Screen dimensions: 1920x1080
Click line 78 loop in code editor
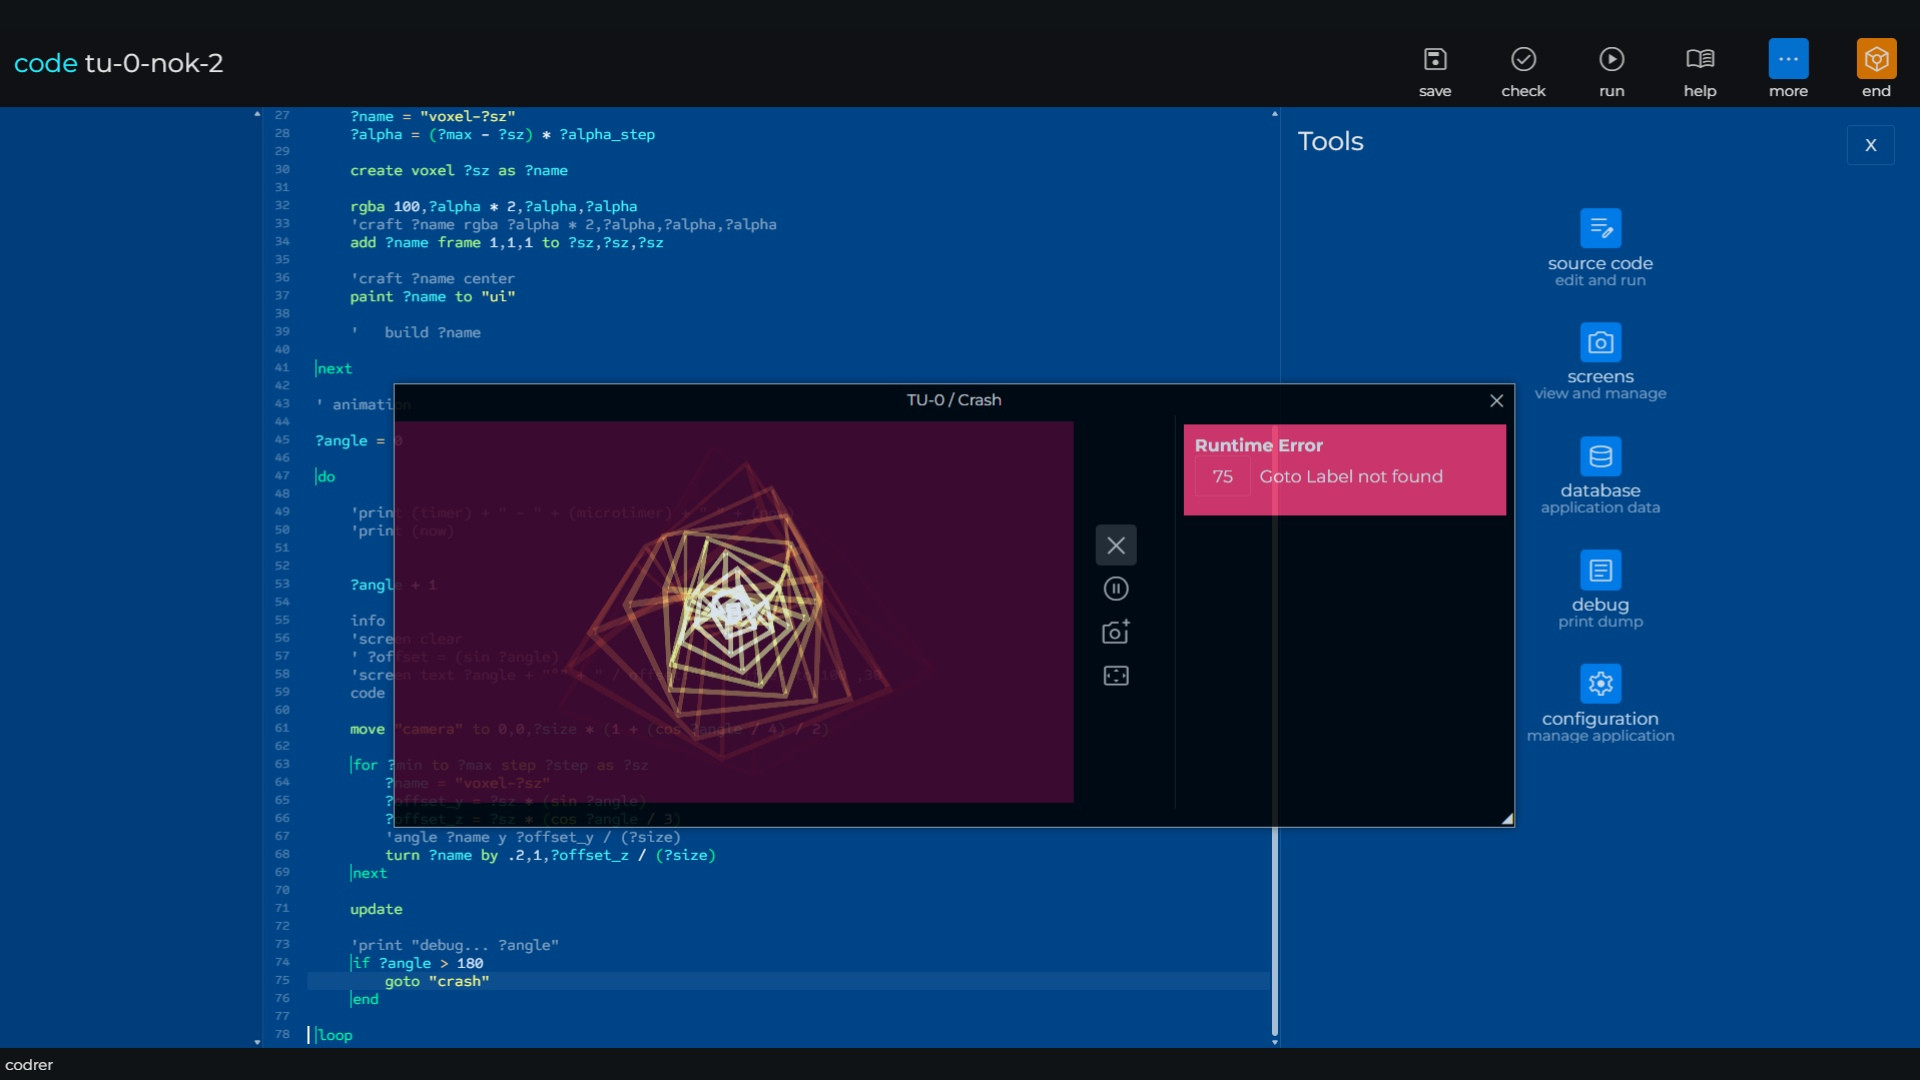(x=335, y=1035)
